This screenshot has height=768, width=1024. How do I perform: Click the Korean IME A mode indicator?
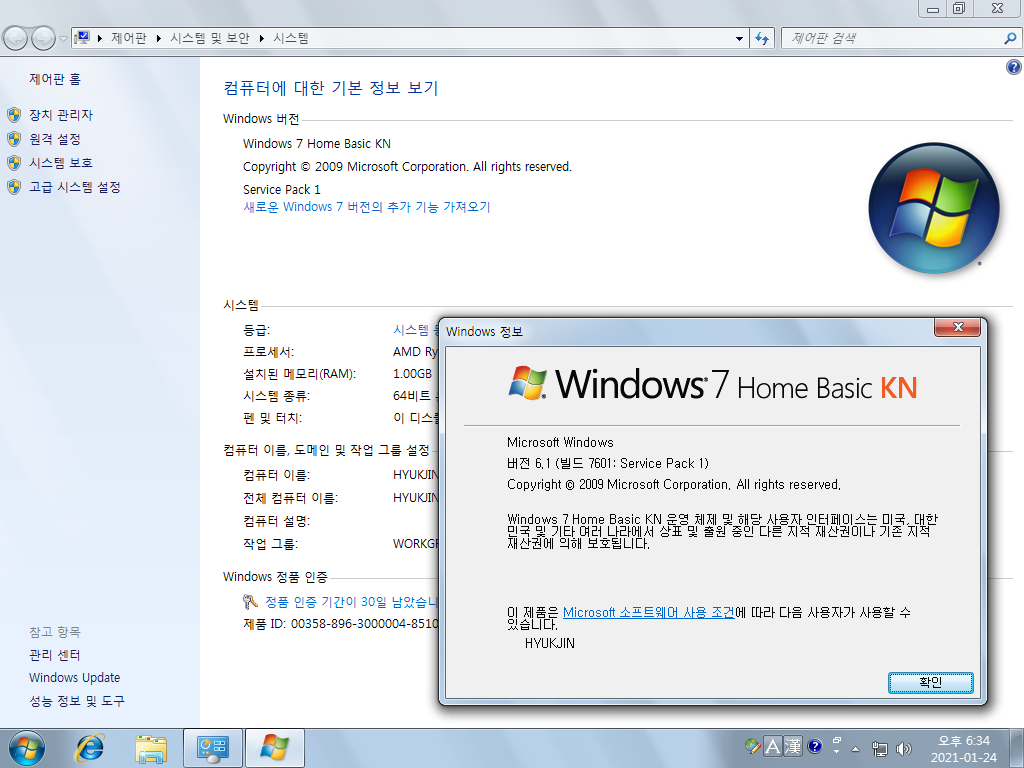pyautogui.click(x=773, y=746)
